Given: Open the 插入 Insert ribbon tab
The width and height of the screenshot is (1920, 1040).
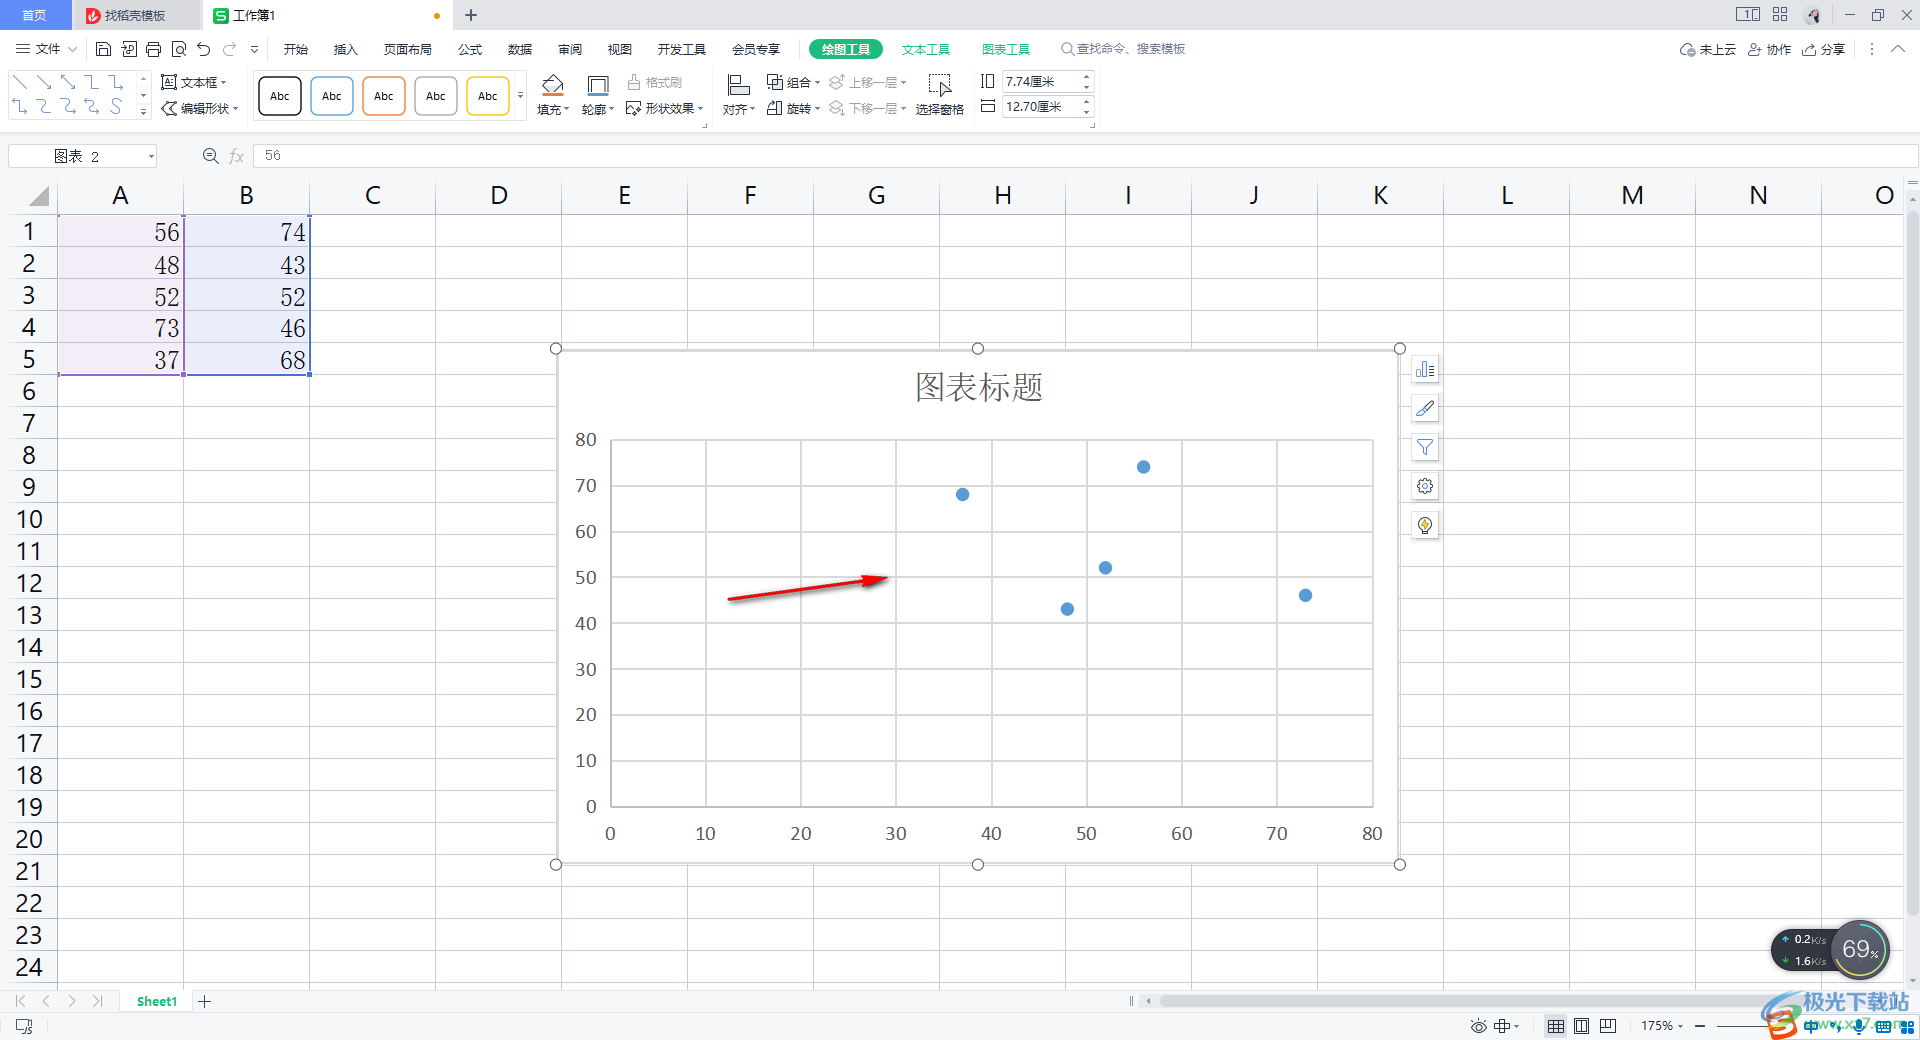Looking at the screenshot, I should pyautogui.click(x=345, y=49).
